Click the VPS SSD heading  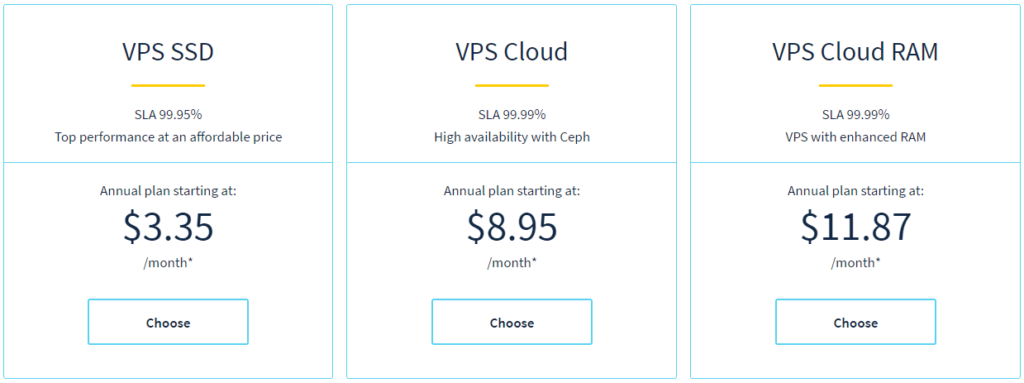168,52
